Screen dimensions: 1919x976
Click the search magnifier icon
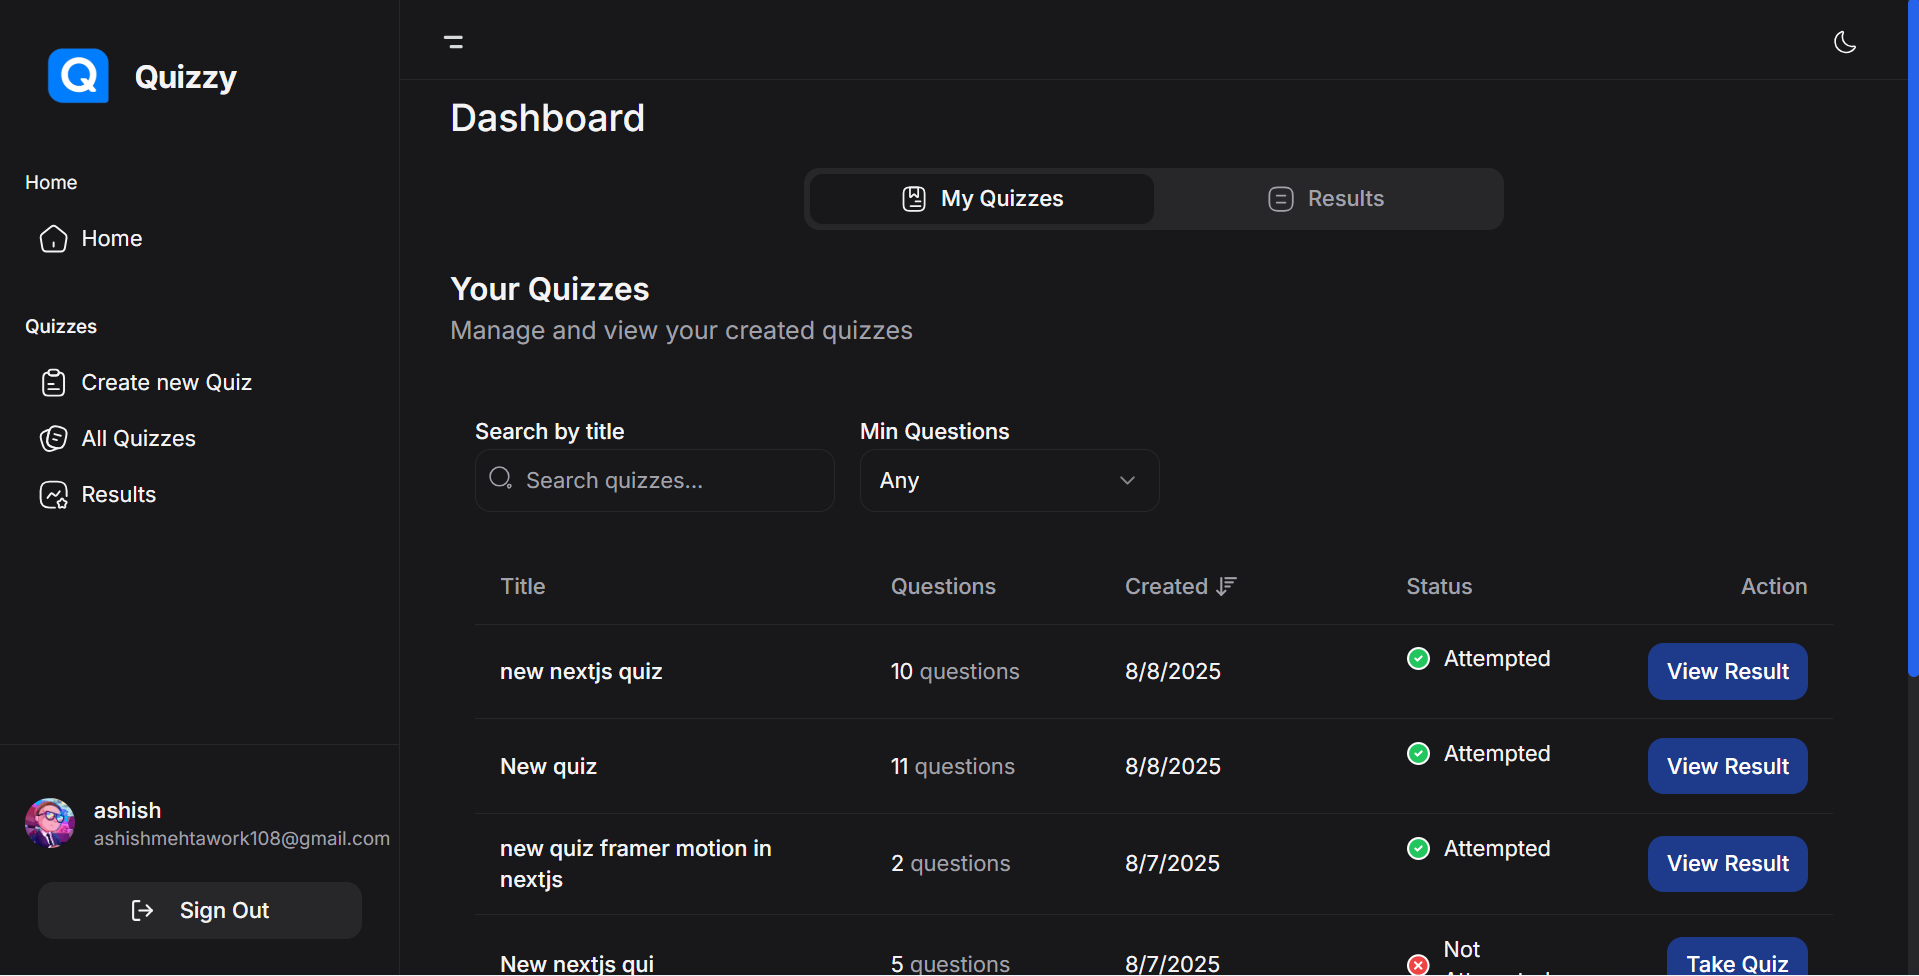coord(500,479)
